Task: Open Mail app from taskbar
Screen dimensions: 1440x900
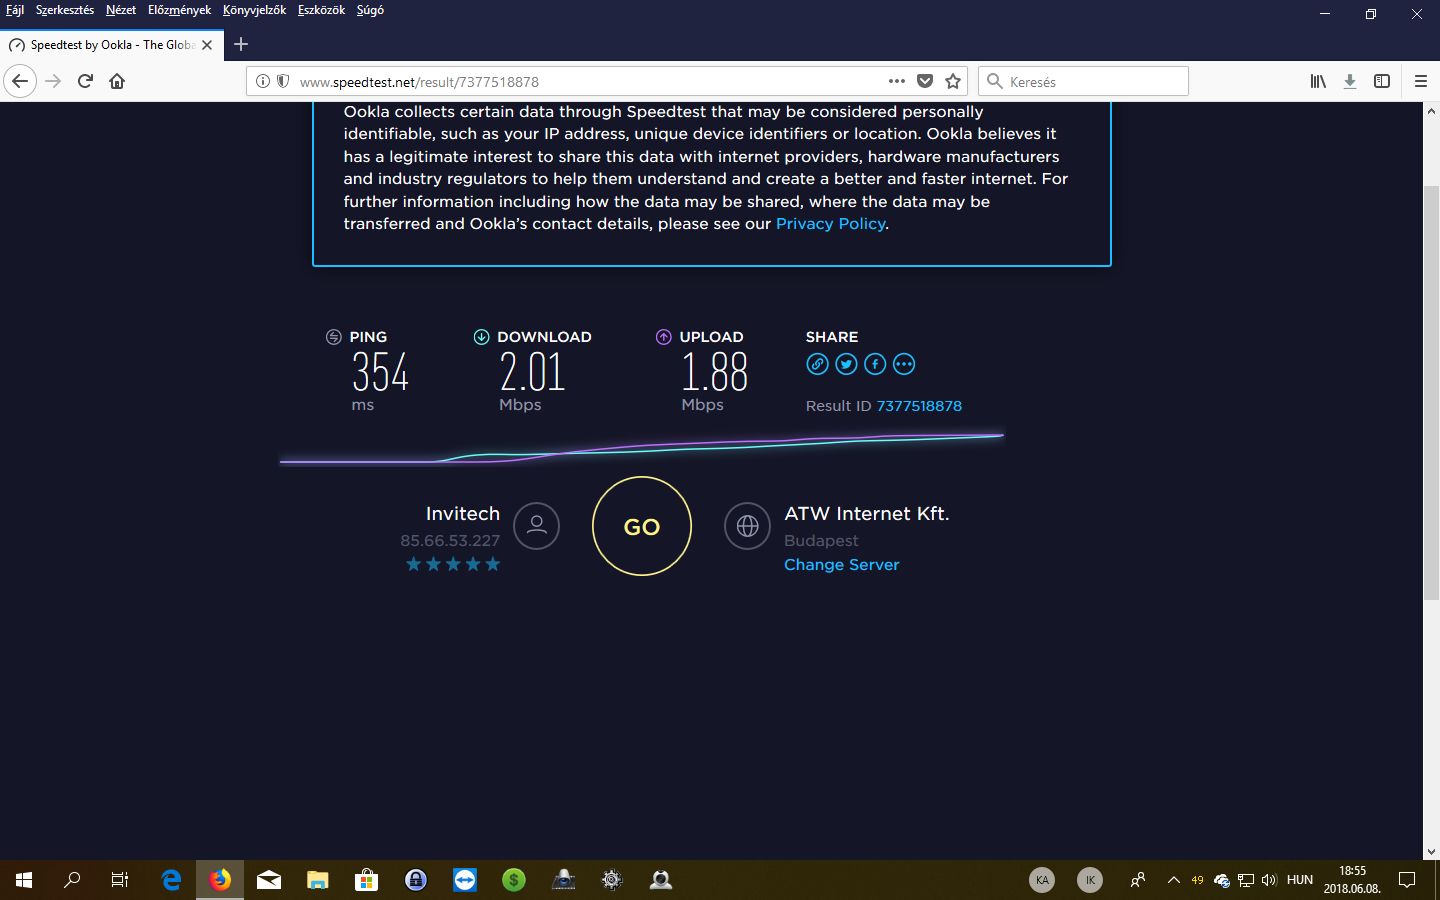Action: tap(269, 880)
